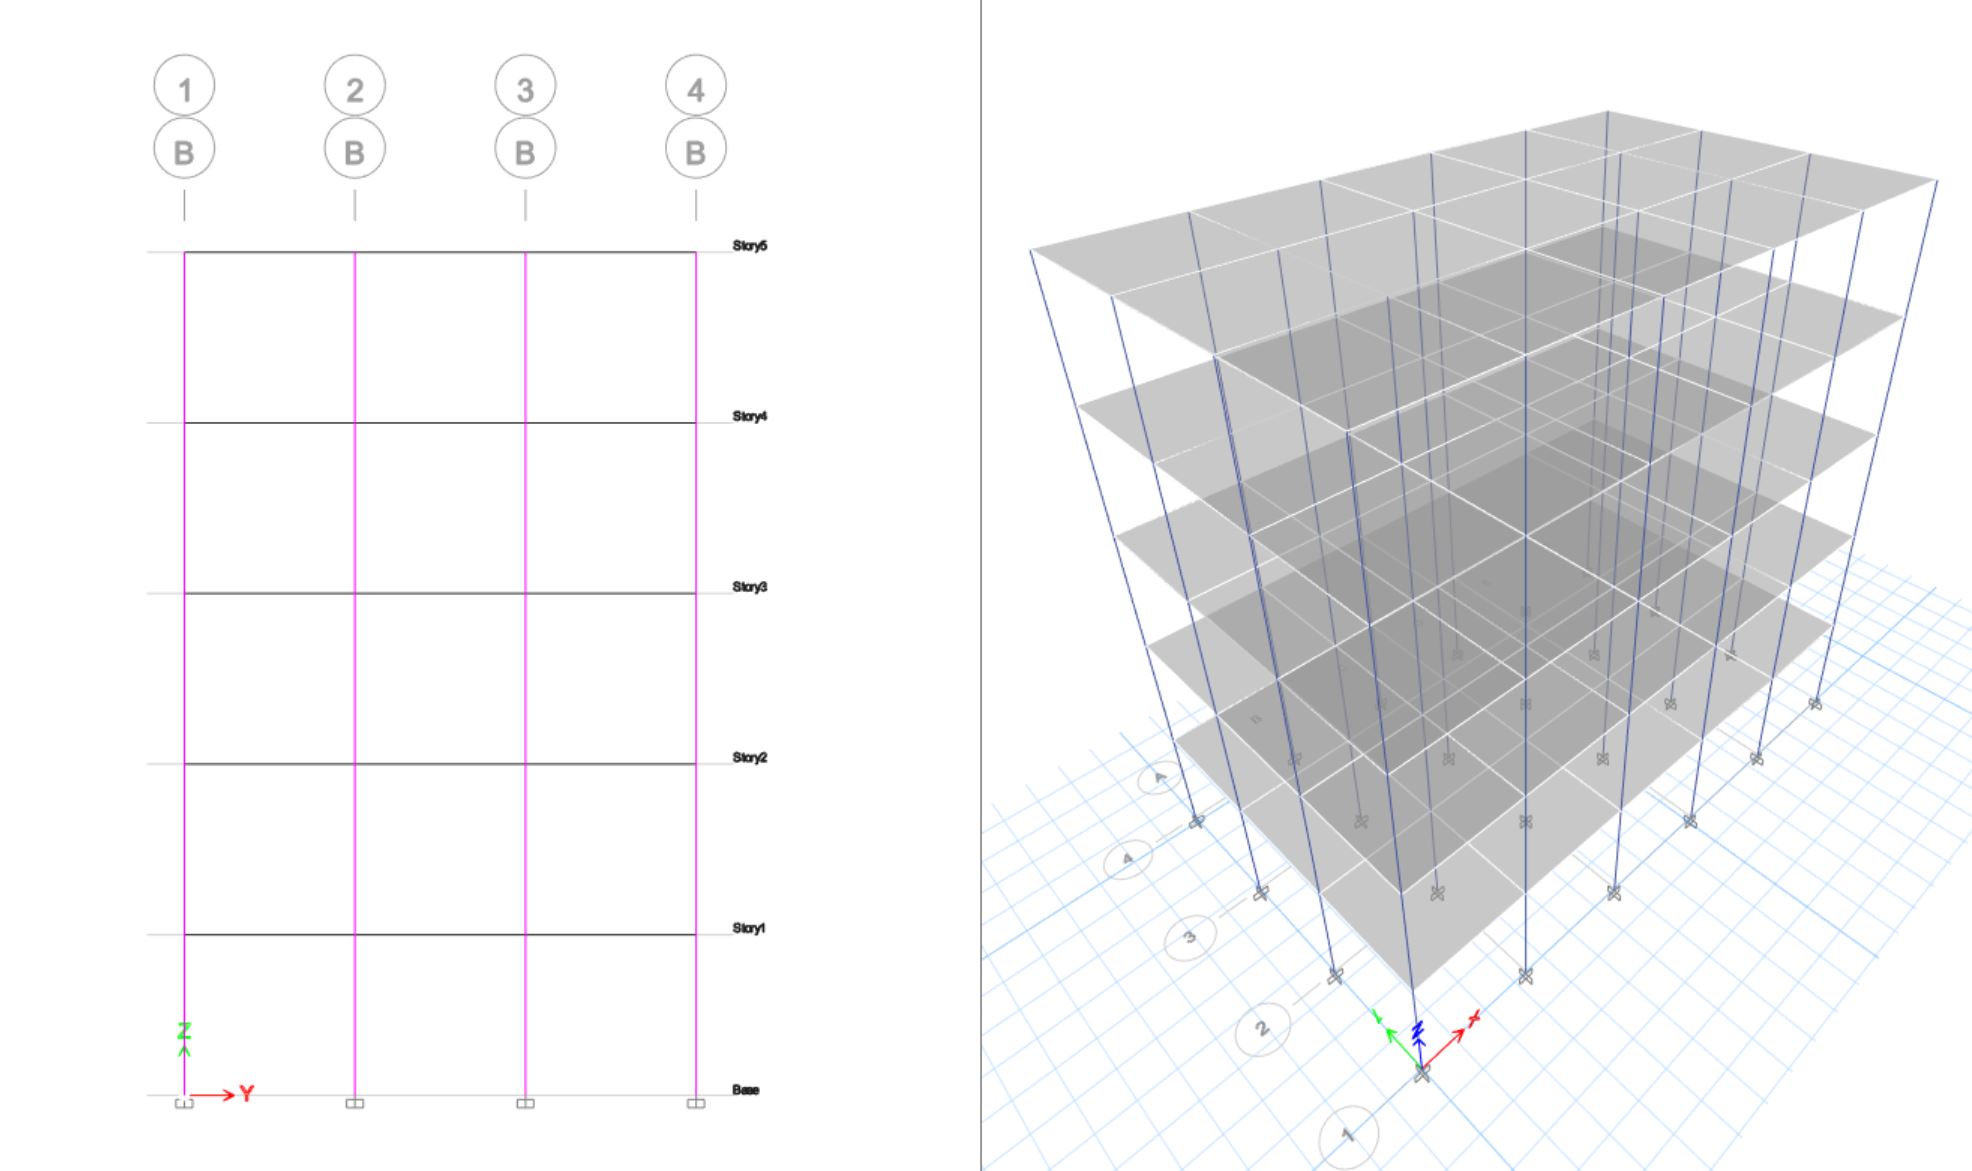This screenshot has height=1171, width=1972.
Task: Click the Base level label
Action: tap(746, 1090)
